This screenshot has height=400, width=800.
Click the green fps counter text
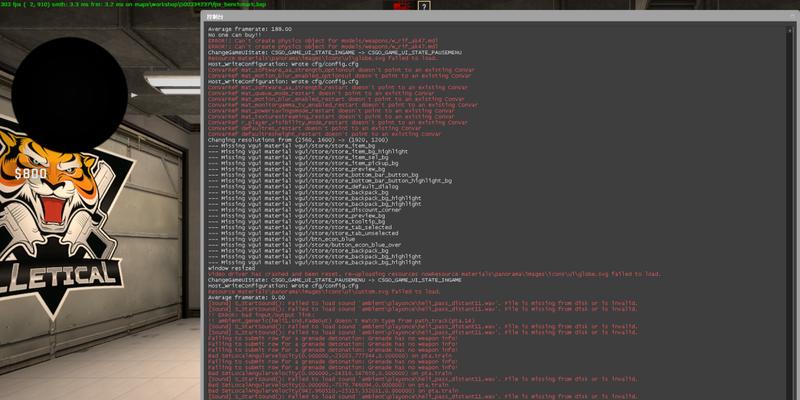pyautogui.click(x=133, y=4)
